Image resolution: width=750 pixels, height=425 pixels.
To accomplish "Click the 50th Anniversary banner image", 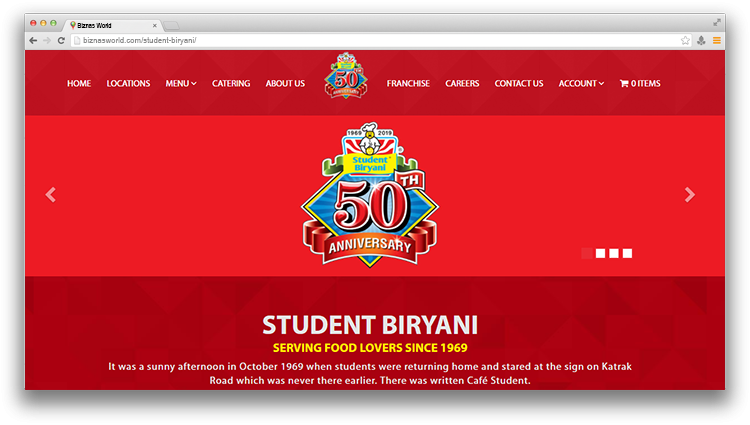I will [x=369, y=196].
